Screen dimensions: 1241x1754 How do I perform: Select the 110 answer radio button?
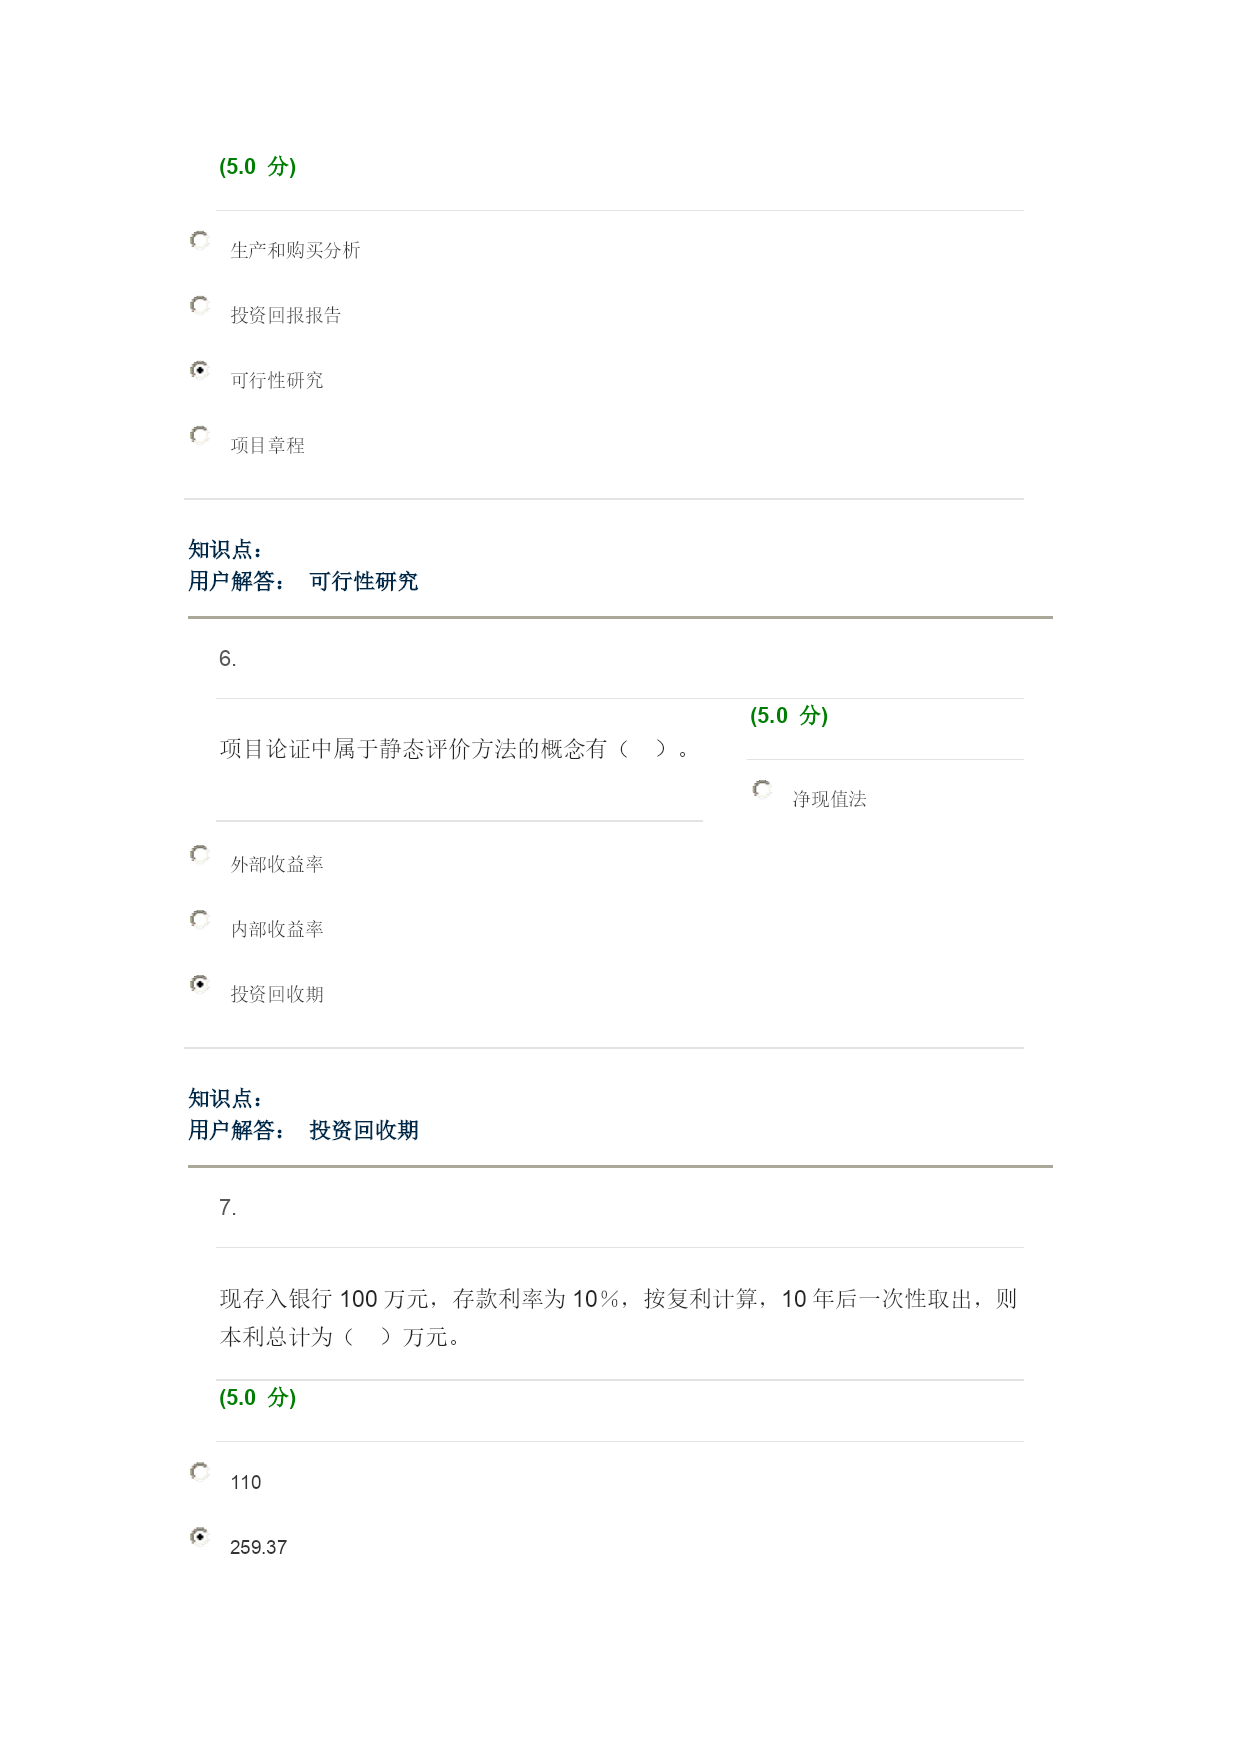[x=200, y=1472]
